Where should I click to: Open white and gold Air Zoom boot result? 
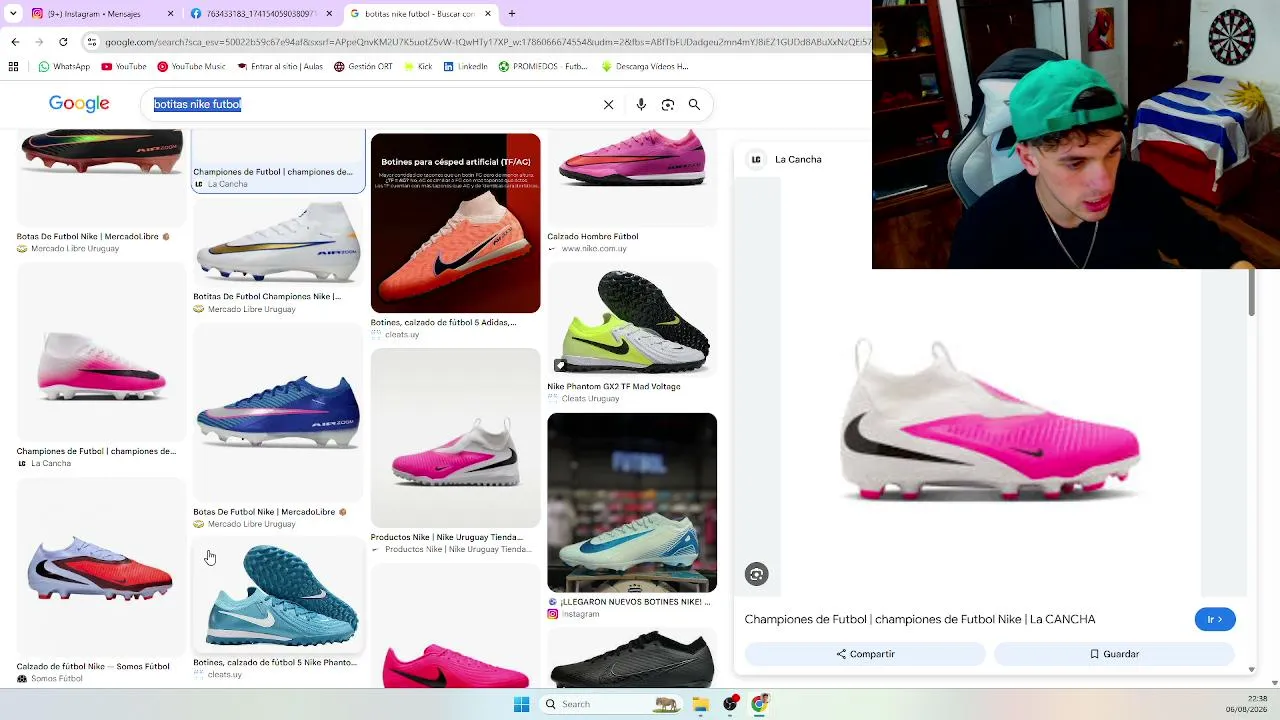pyautogui.click(x=278, y=244)
